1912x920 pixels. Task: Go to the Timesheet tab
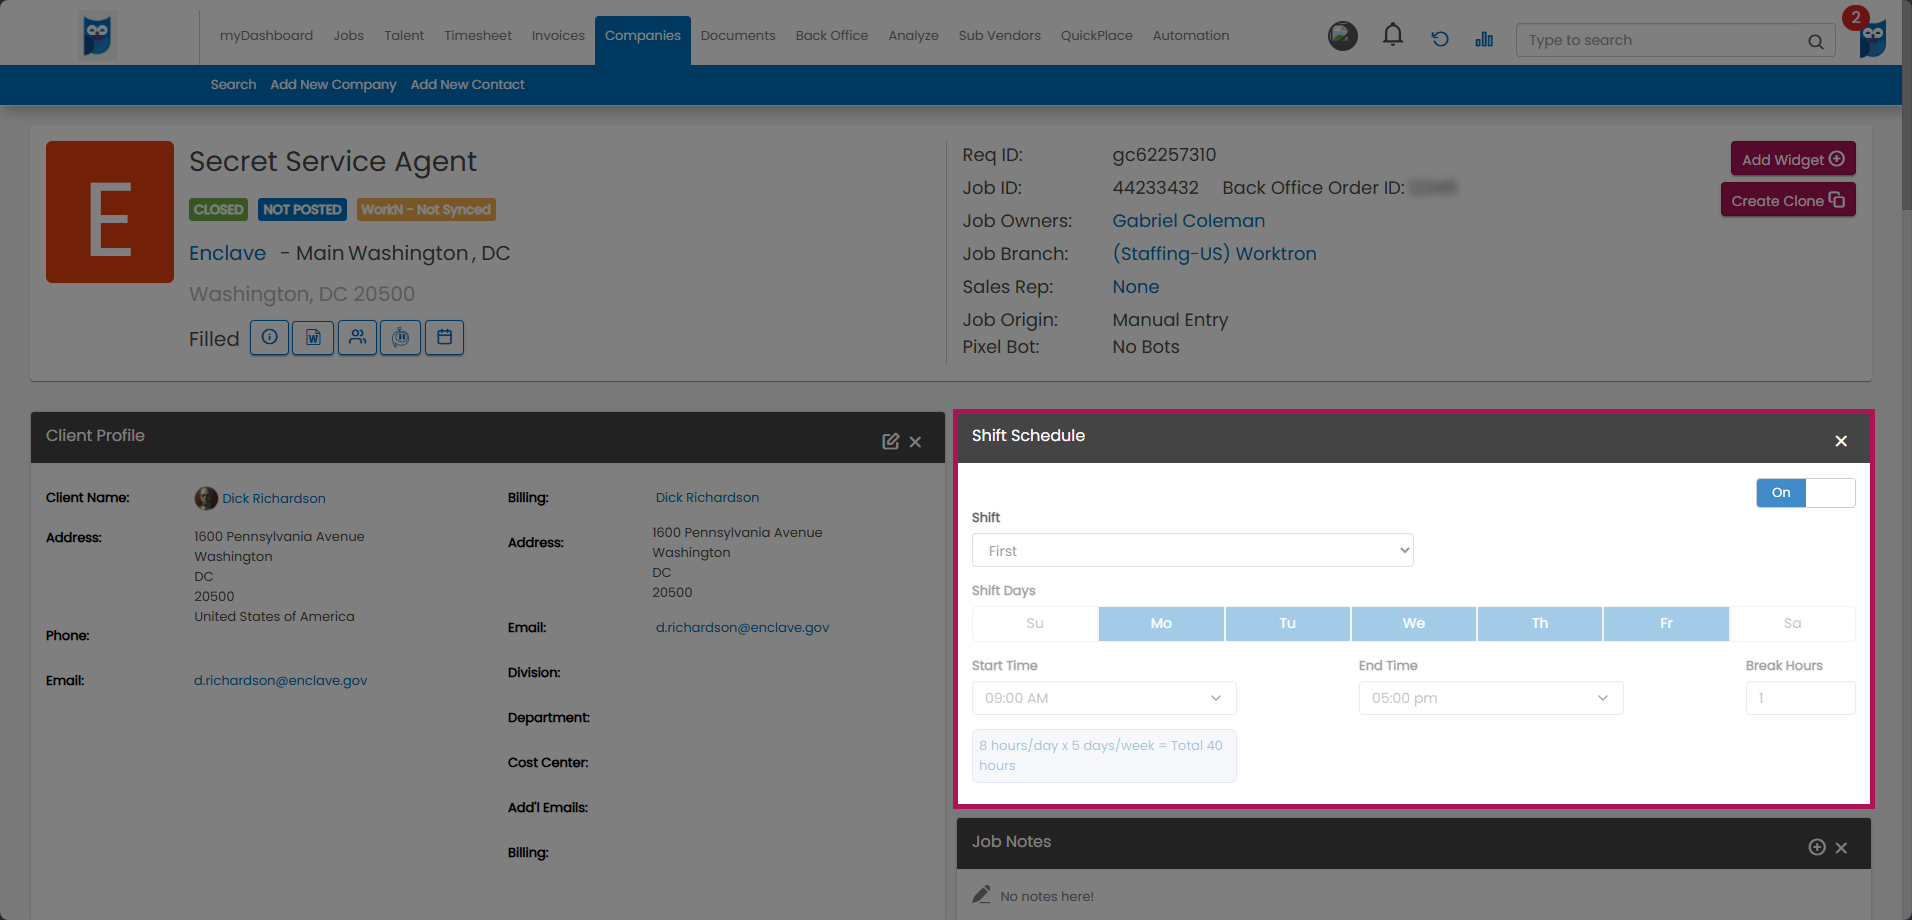click(478, 35)
